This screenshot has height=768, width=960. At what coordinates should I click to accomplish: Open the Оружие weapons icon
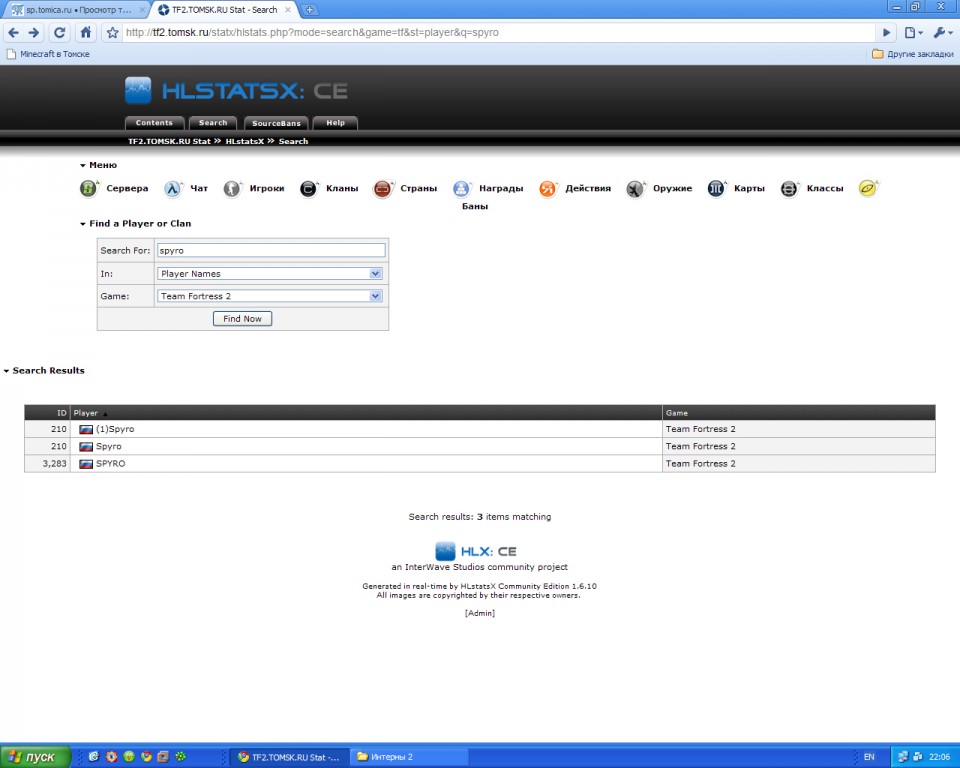pyautogui.click(x=635, y=188)
